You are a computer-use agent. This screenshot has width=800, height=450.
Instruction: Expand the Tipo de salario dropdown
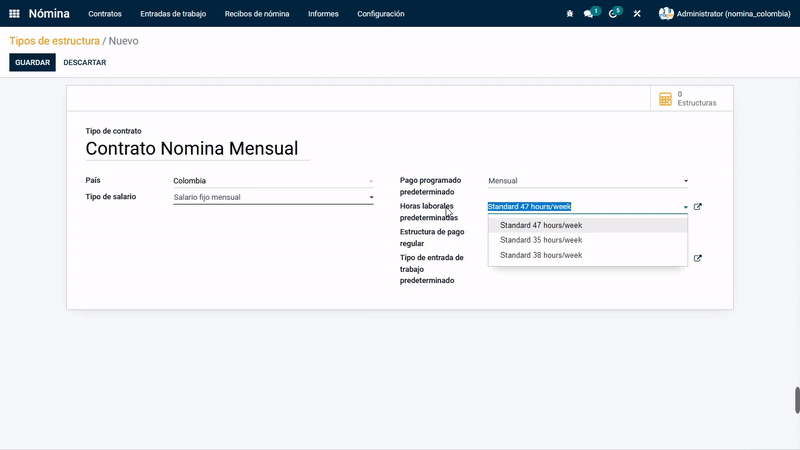tap(371, 197)
